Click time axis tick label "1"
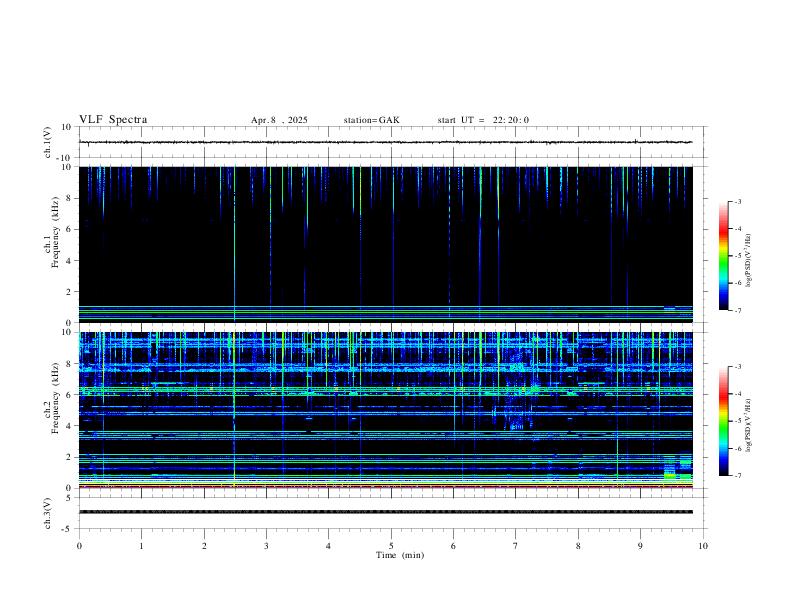This screenshot has width=792, height=612. 141,546
